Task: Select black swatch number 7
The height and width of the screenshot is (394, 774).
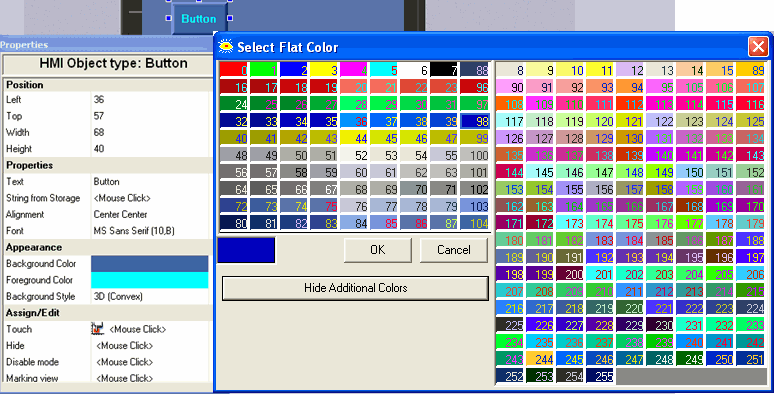Action: [444, 70]
